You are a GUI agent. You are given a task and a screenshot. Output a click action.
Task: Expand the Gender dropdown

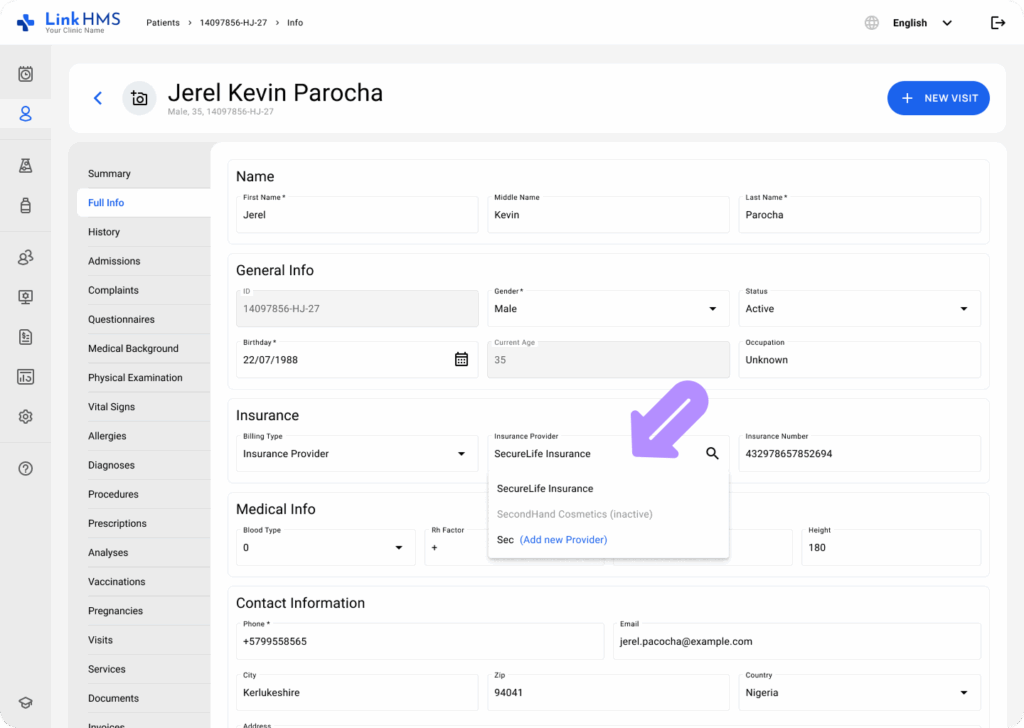pyautogui.click(x=712, y=309)
